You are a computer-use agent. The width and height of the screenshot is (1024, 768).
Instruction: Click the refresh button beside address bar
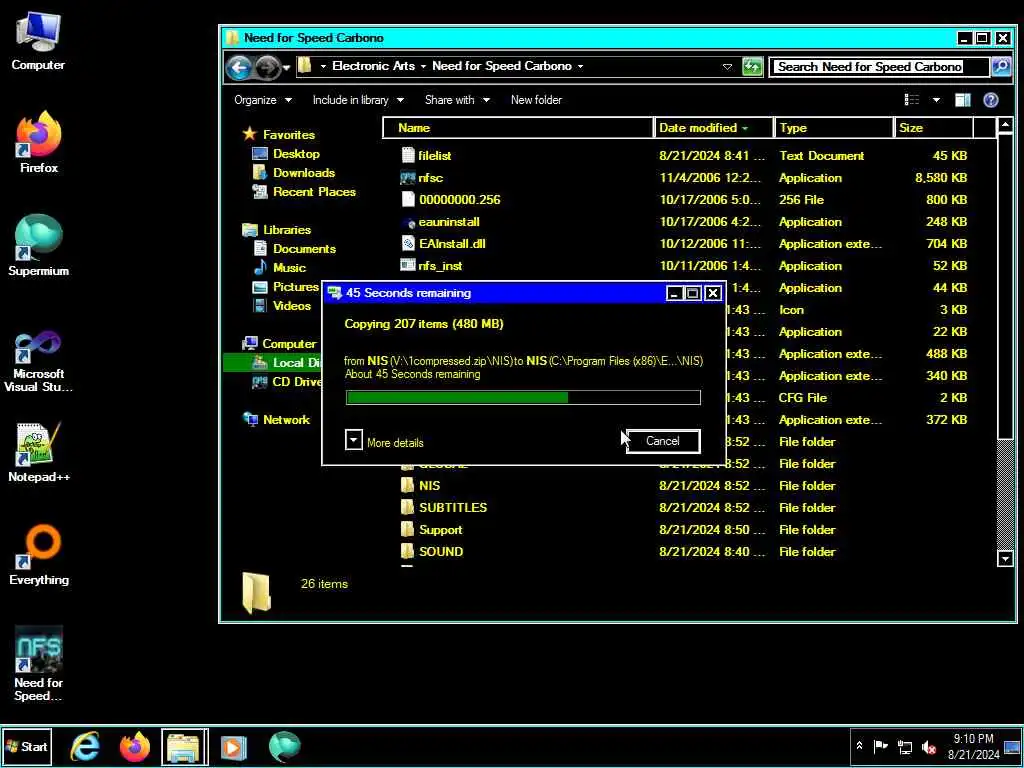pos(752,67)
